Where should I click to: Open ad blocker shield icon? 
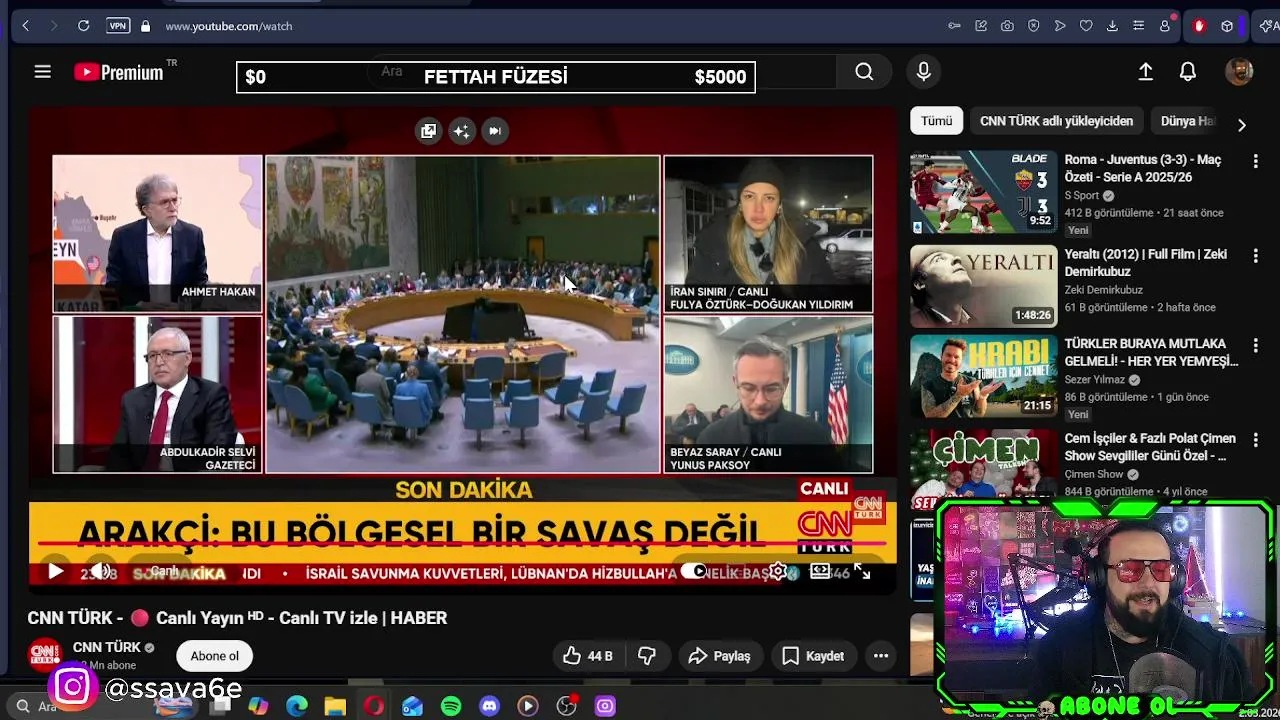click(1034, 26)
